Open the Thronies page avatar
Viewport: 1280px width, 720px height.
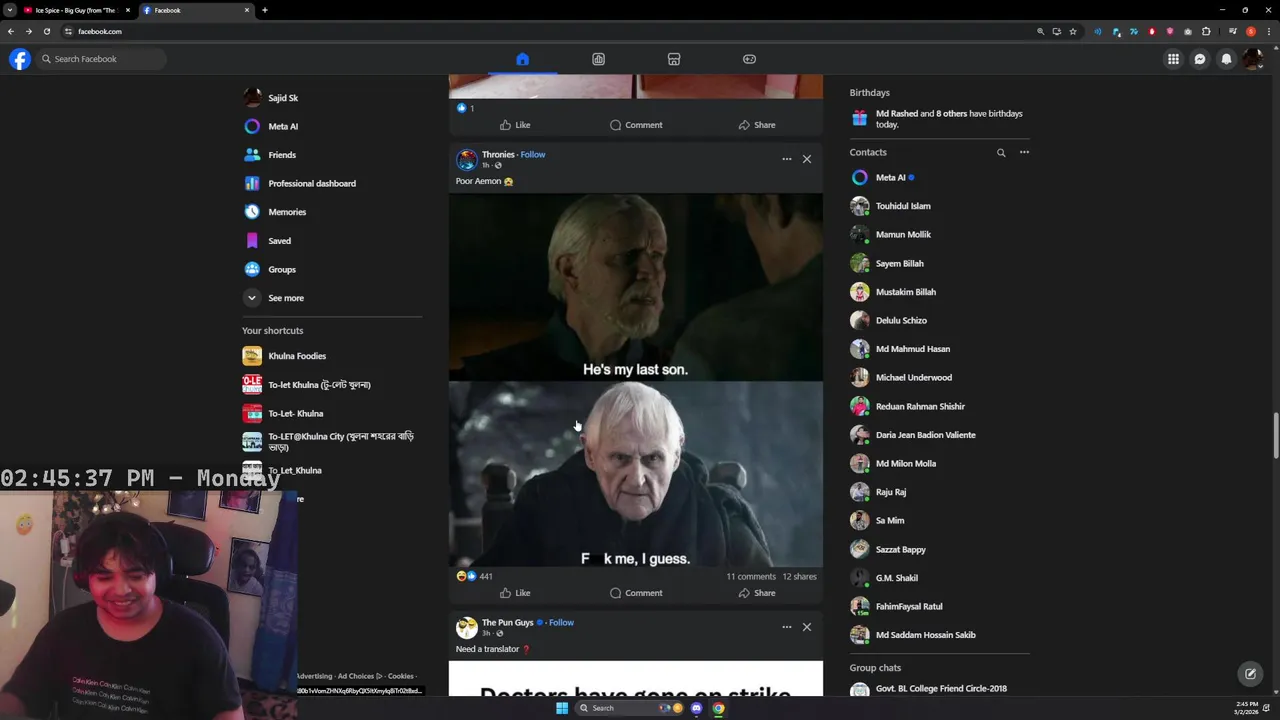[466, 159]
